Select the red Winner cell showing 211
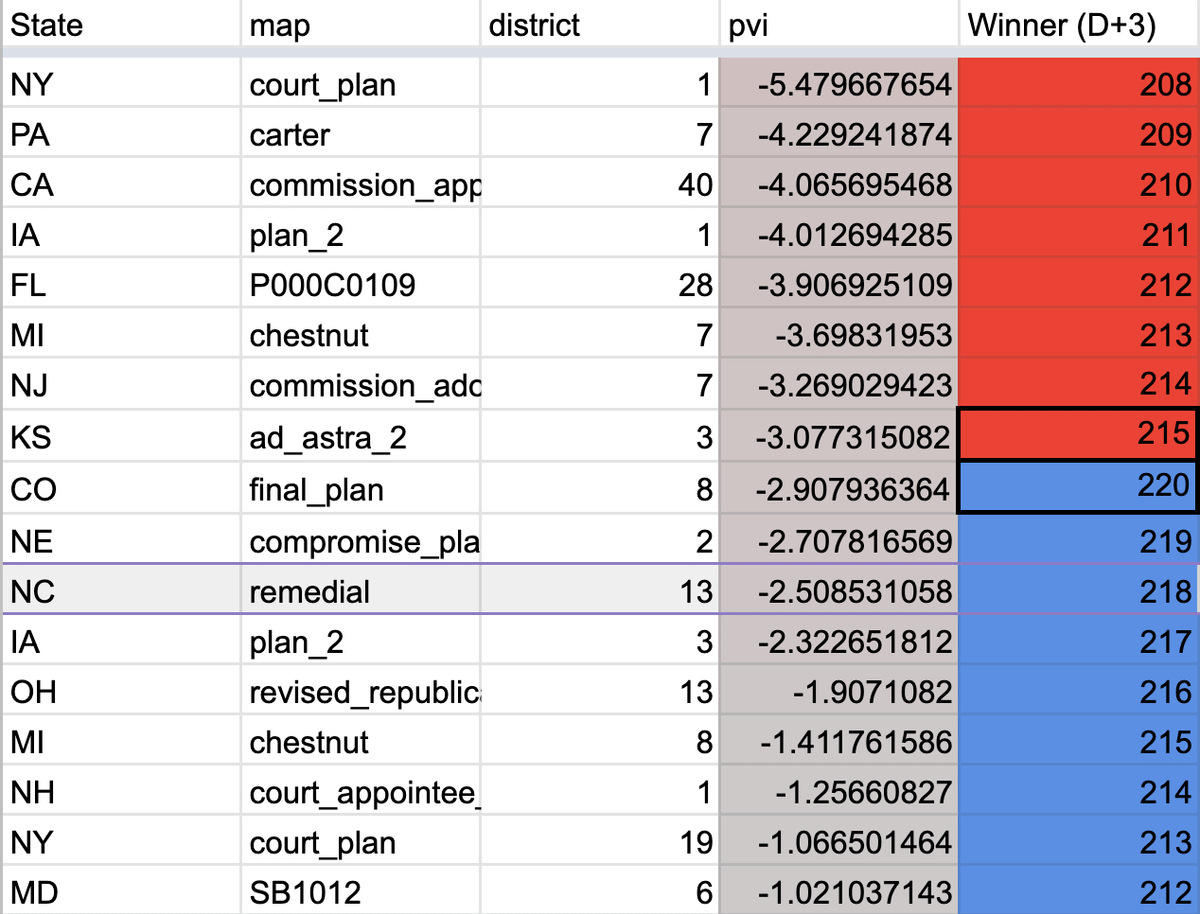 [1078, 236]
